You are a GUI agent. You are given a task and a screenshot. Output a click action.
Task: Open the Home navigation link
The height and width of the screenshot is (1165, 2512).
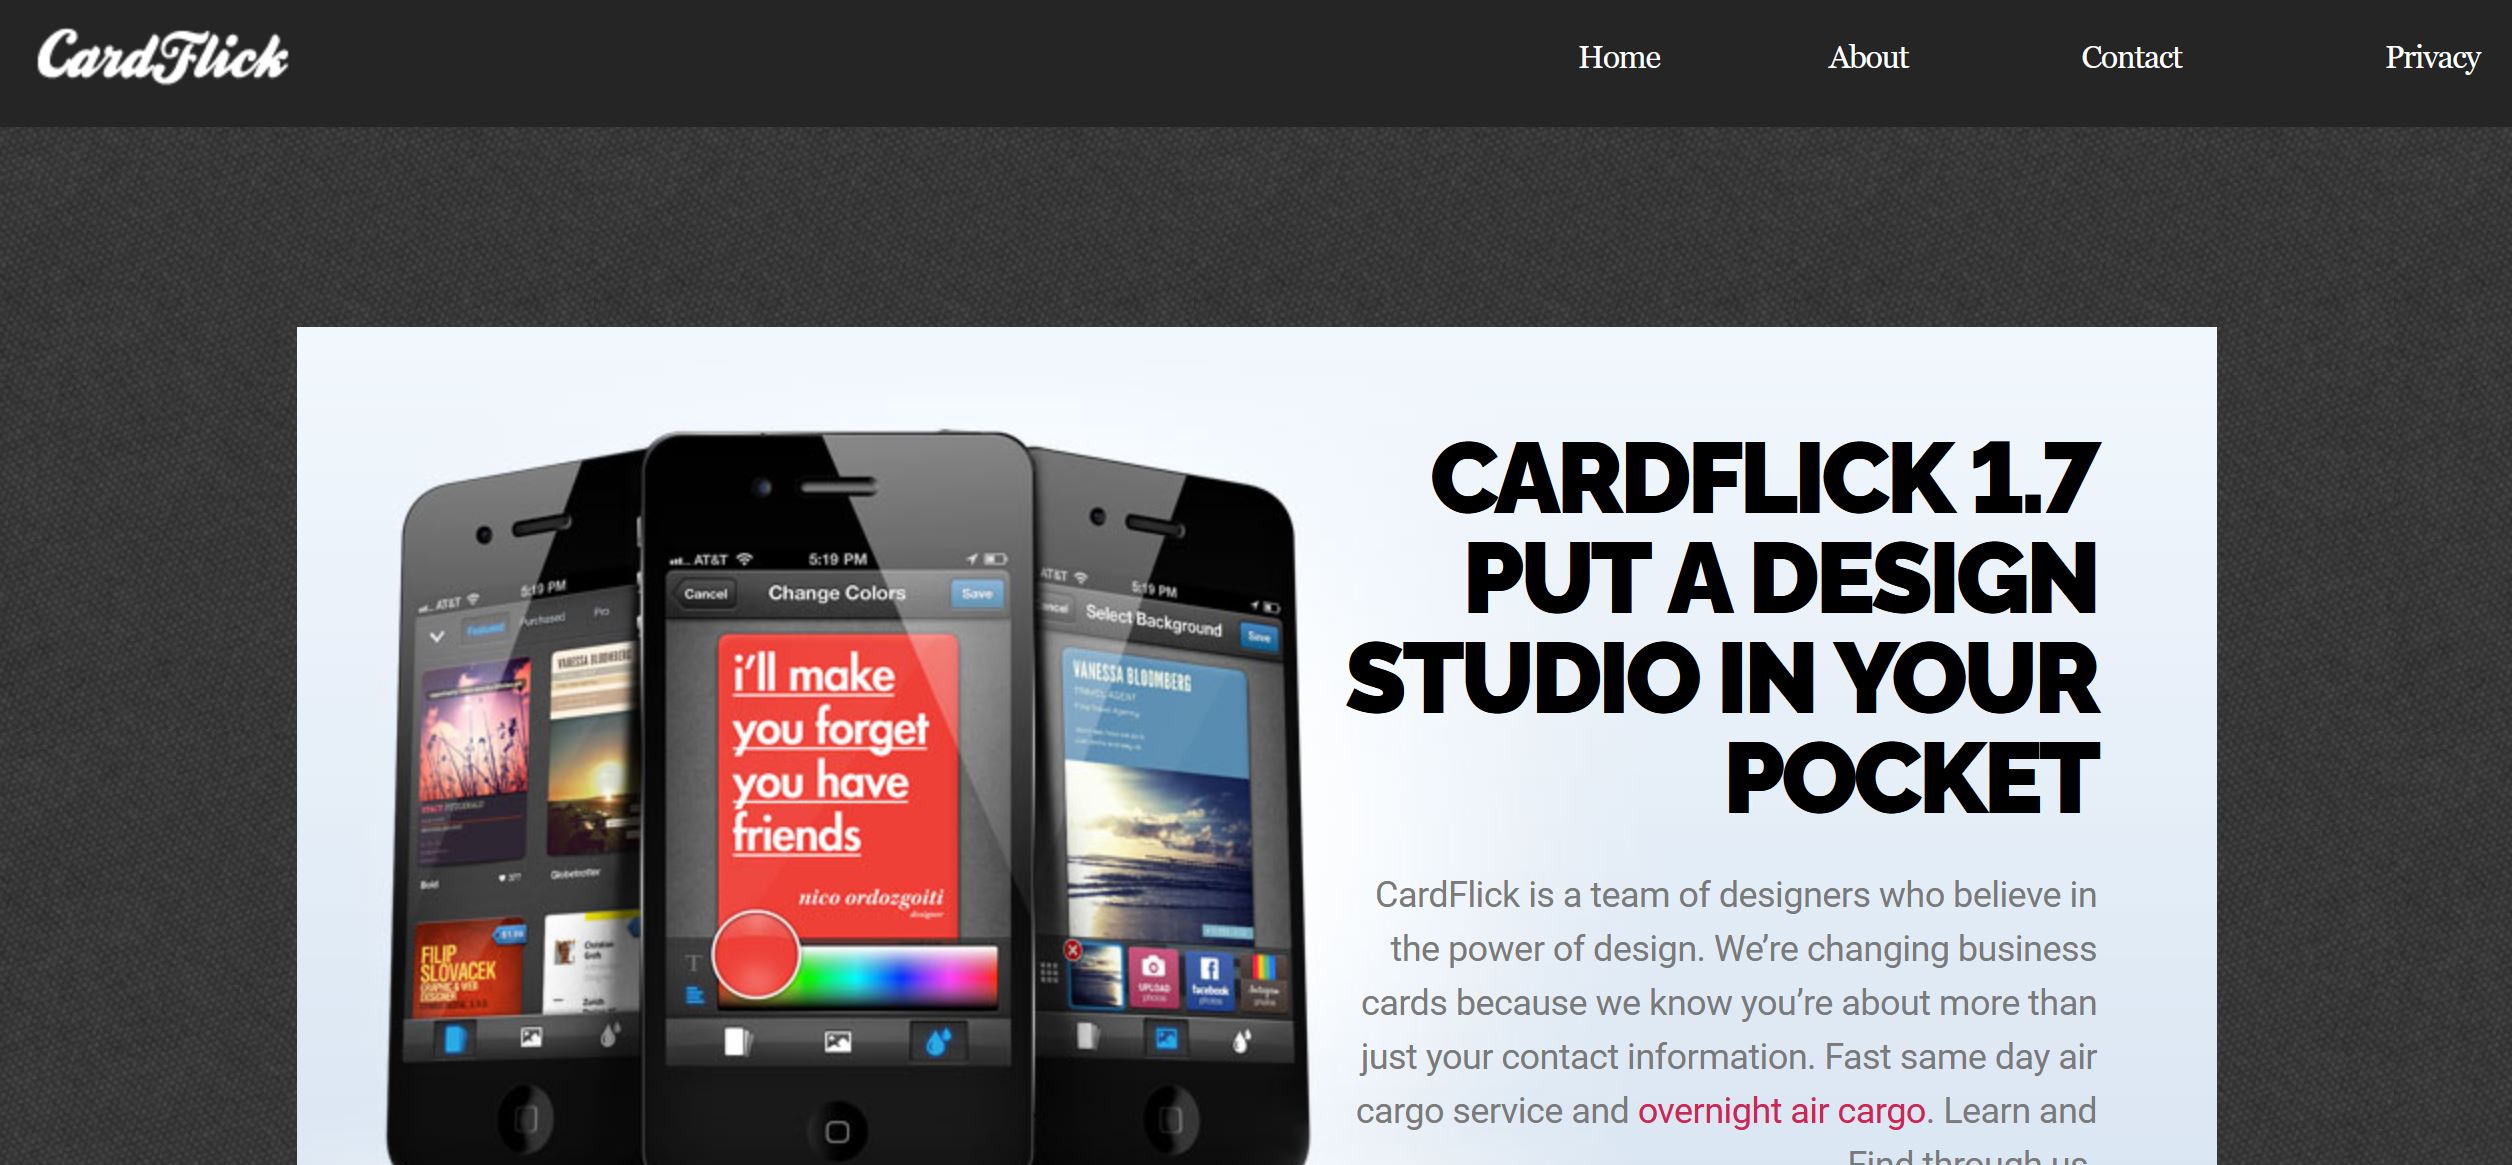[x=1619, y=57]
